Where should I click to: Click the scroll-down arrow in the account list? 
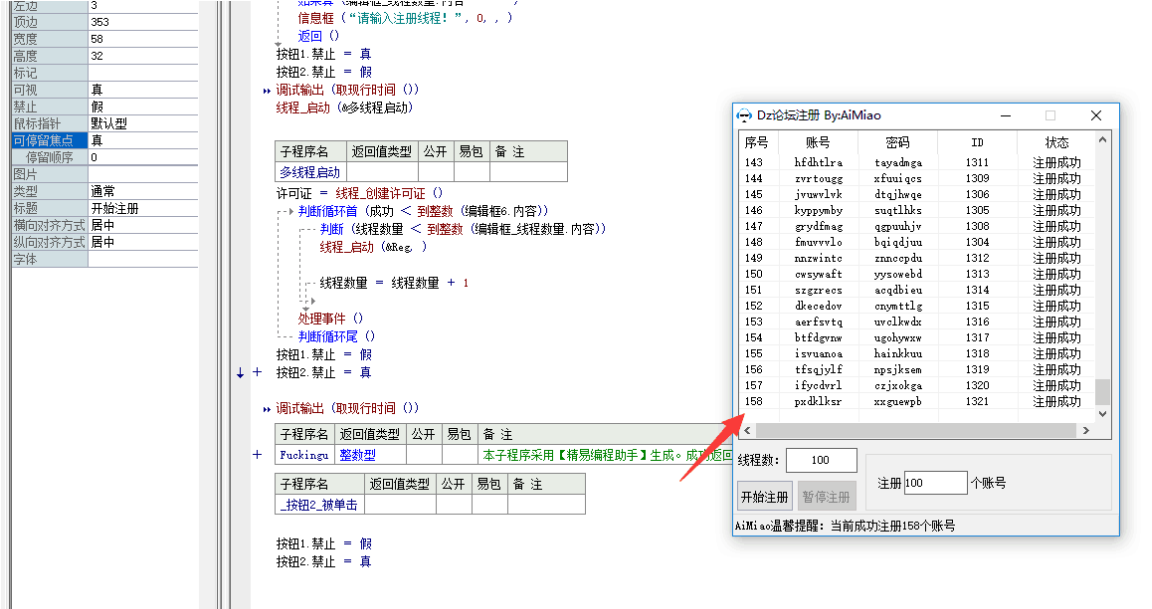pyautogui.click(x=1103, y=413)
